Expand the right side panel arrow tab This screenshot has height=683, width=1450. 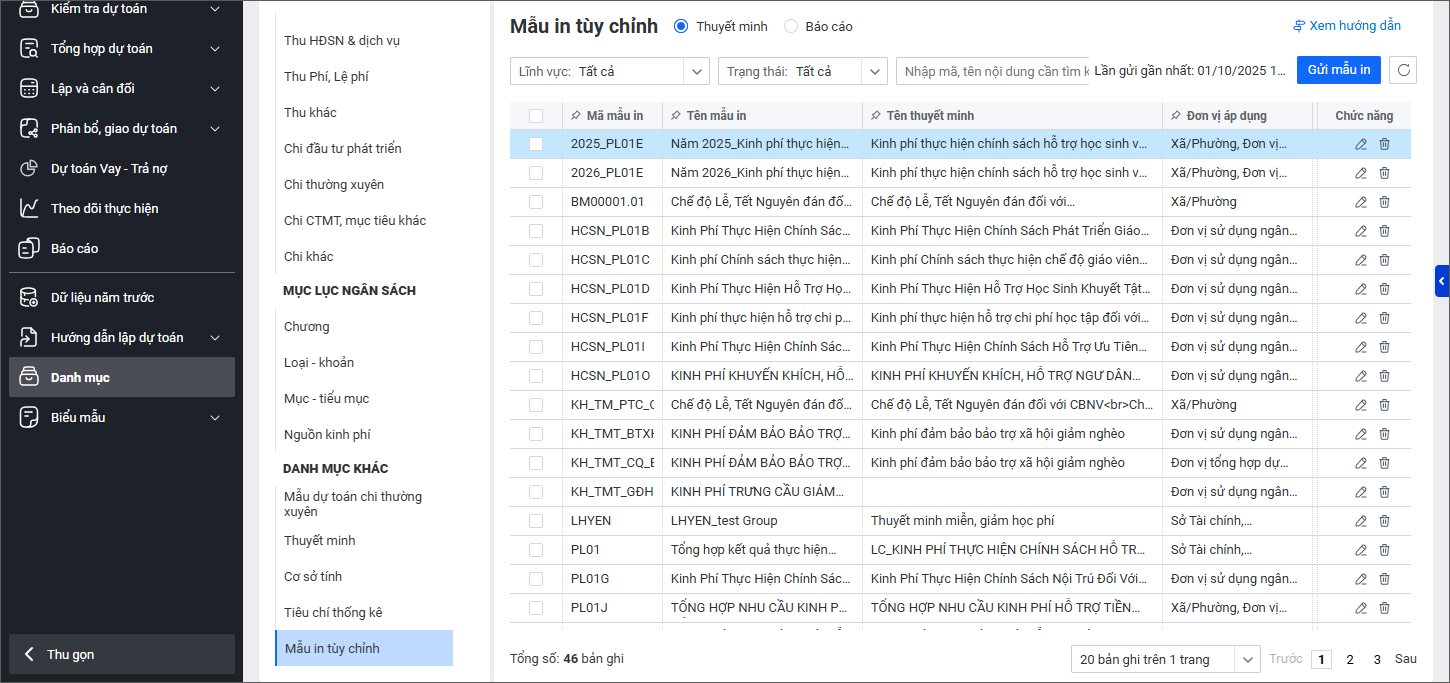[x=1441, y=282]
